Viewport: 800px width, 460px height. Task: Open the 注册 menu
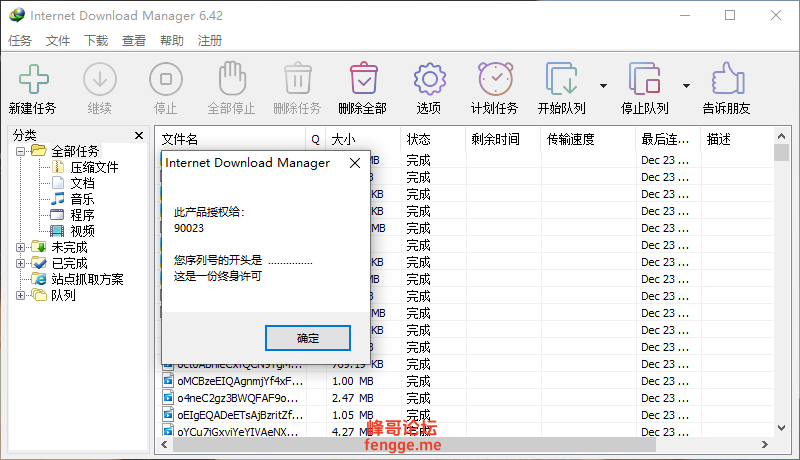pyautogui.click(x=210, y=40)
